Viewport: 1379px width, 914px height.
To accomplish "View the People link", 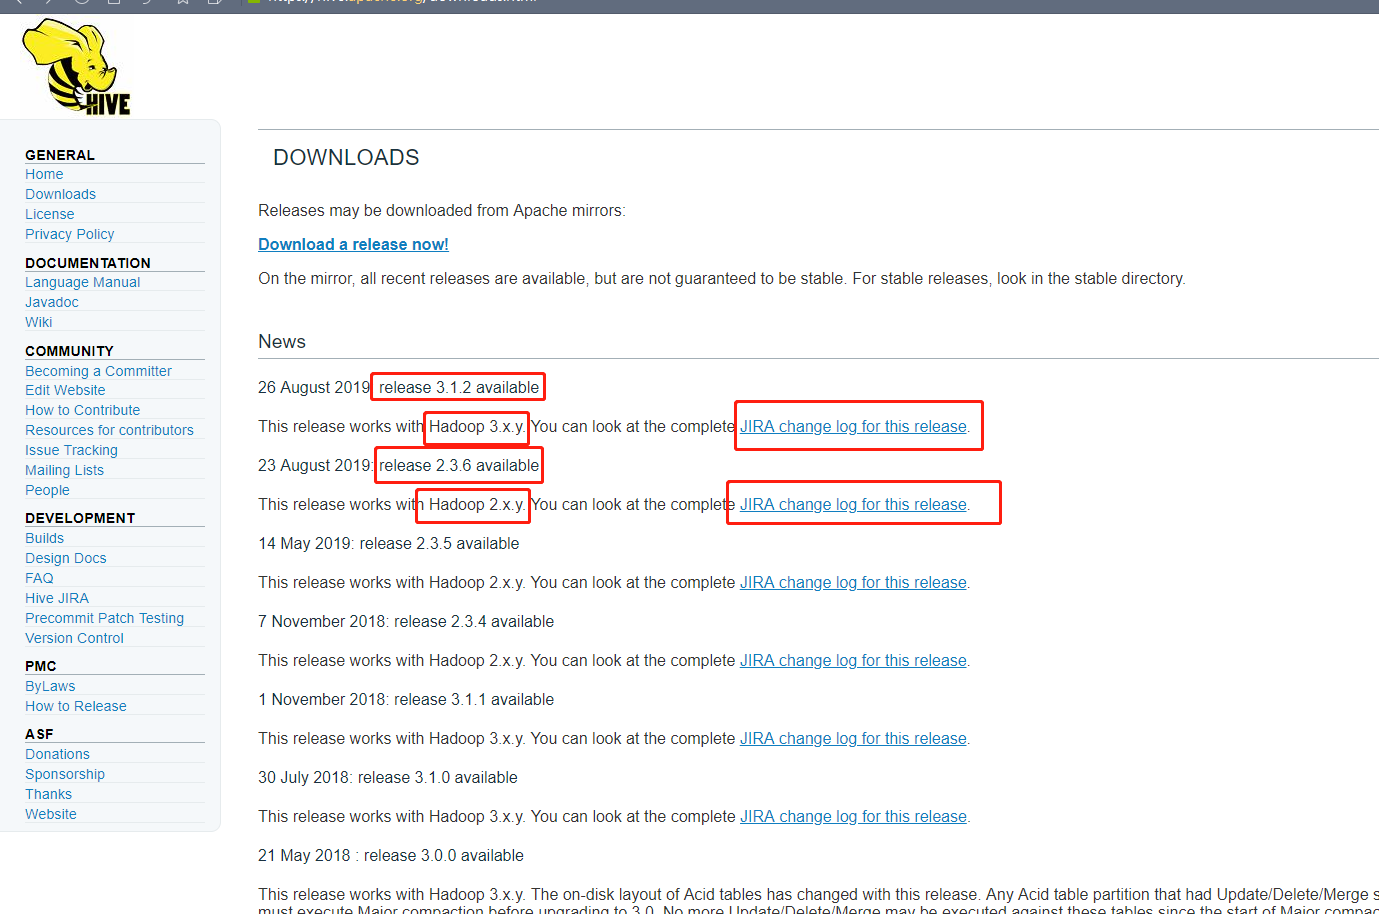I will tap(47, 490).
